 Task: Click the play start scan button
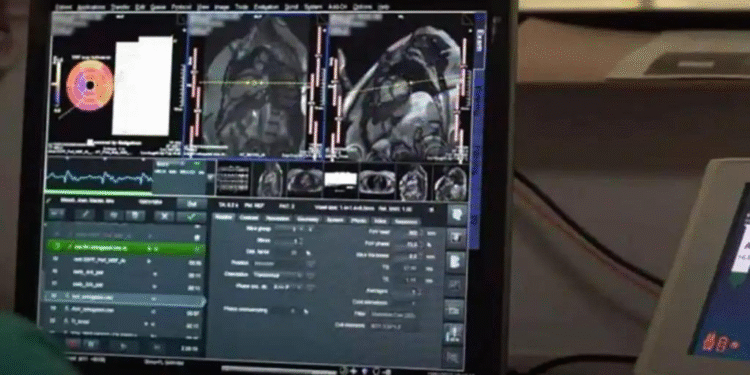click(x=124, y=345)
